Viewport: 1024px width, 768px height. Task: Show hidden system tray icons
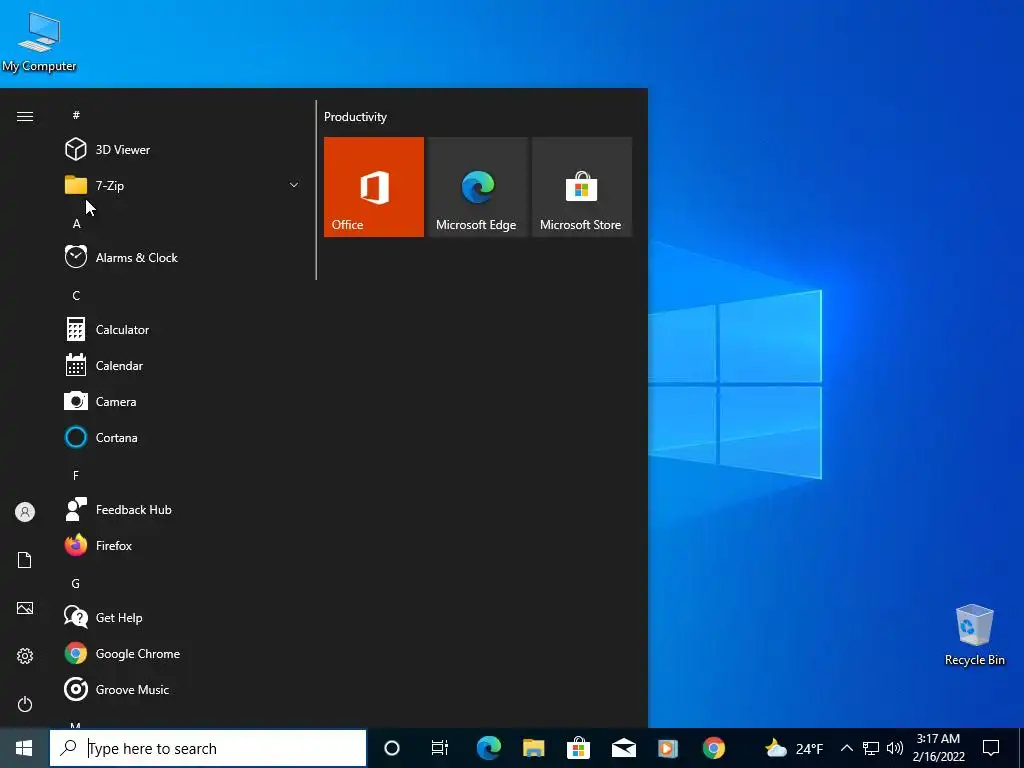coord(846,748)
